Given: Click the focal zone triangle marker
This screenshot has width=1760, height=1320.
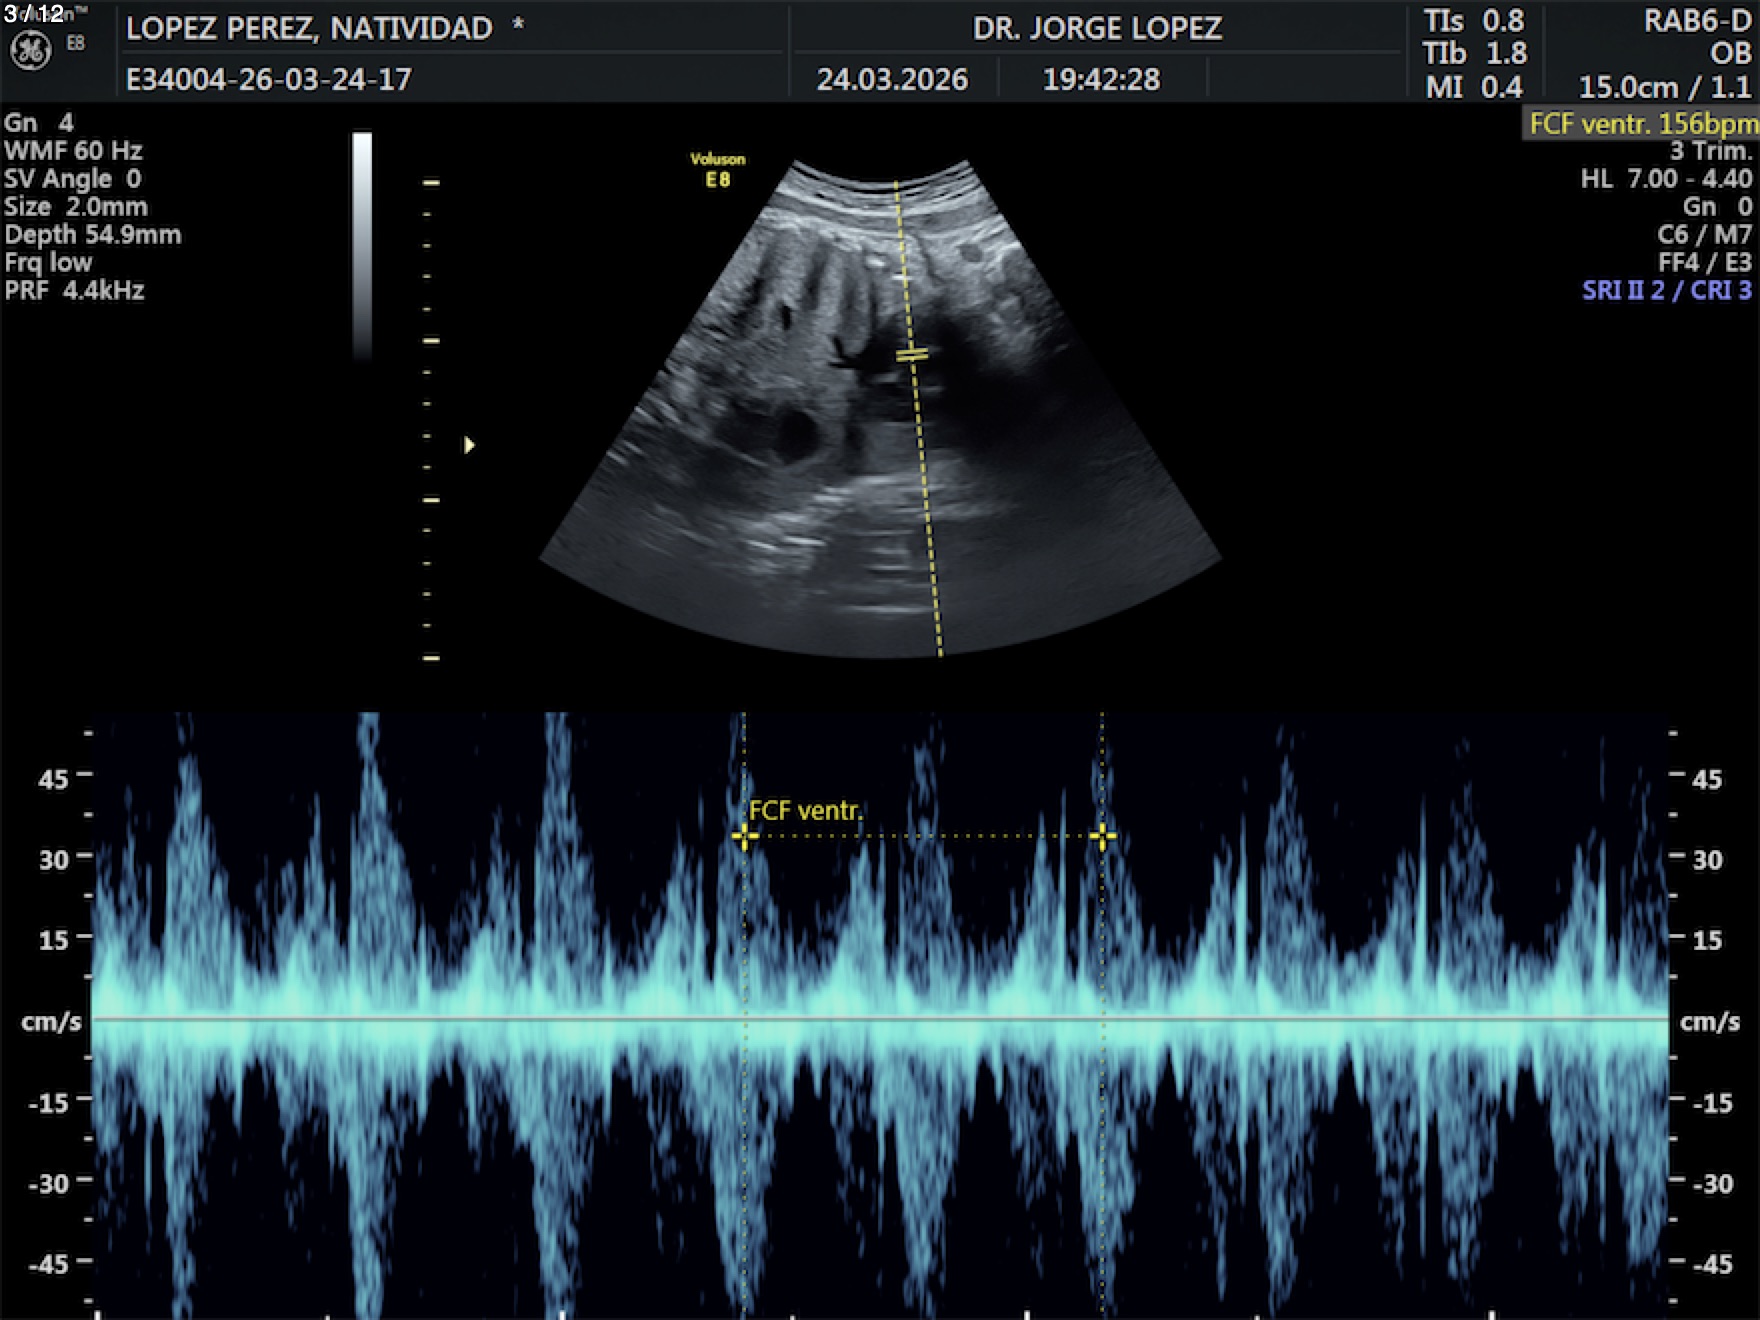Looking at the screenshot, I should pos(469,445).
